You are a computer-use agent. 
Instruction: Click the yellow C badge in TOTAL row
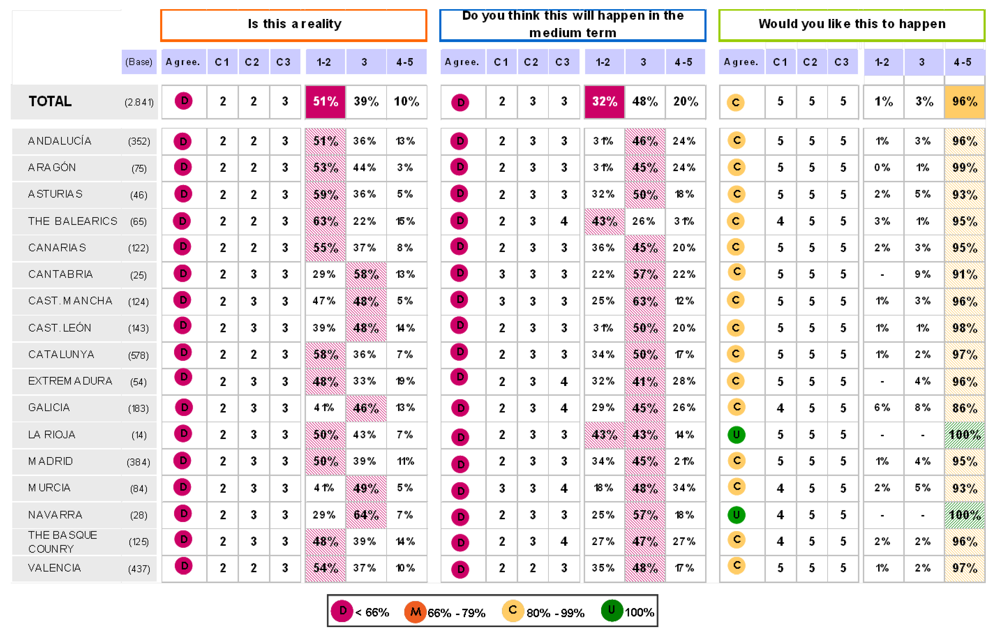tap(736, 102)
